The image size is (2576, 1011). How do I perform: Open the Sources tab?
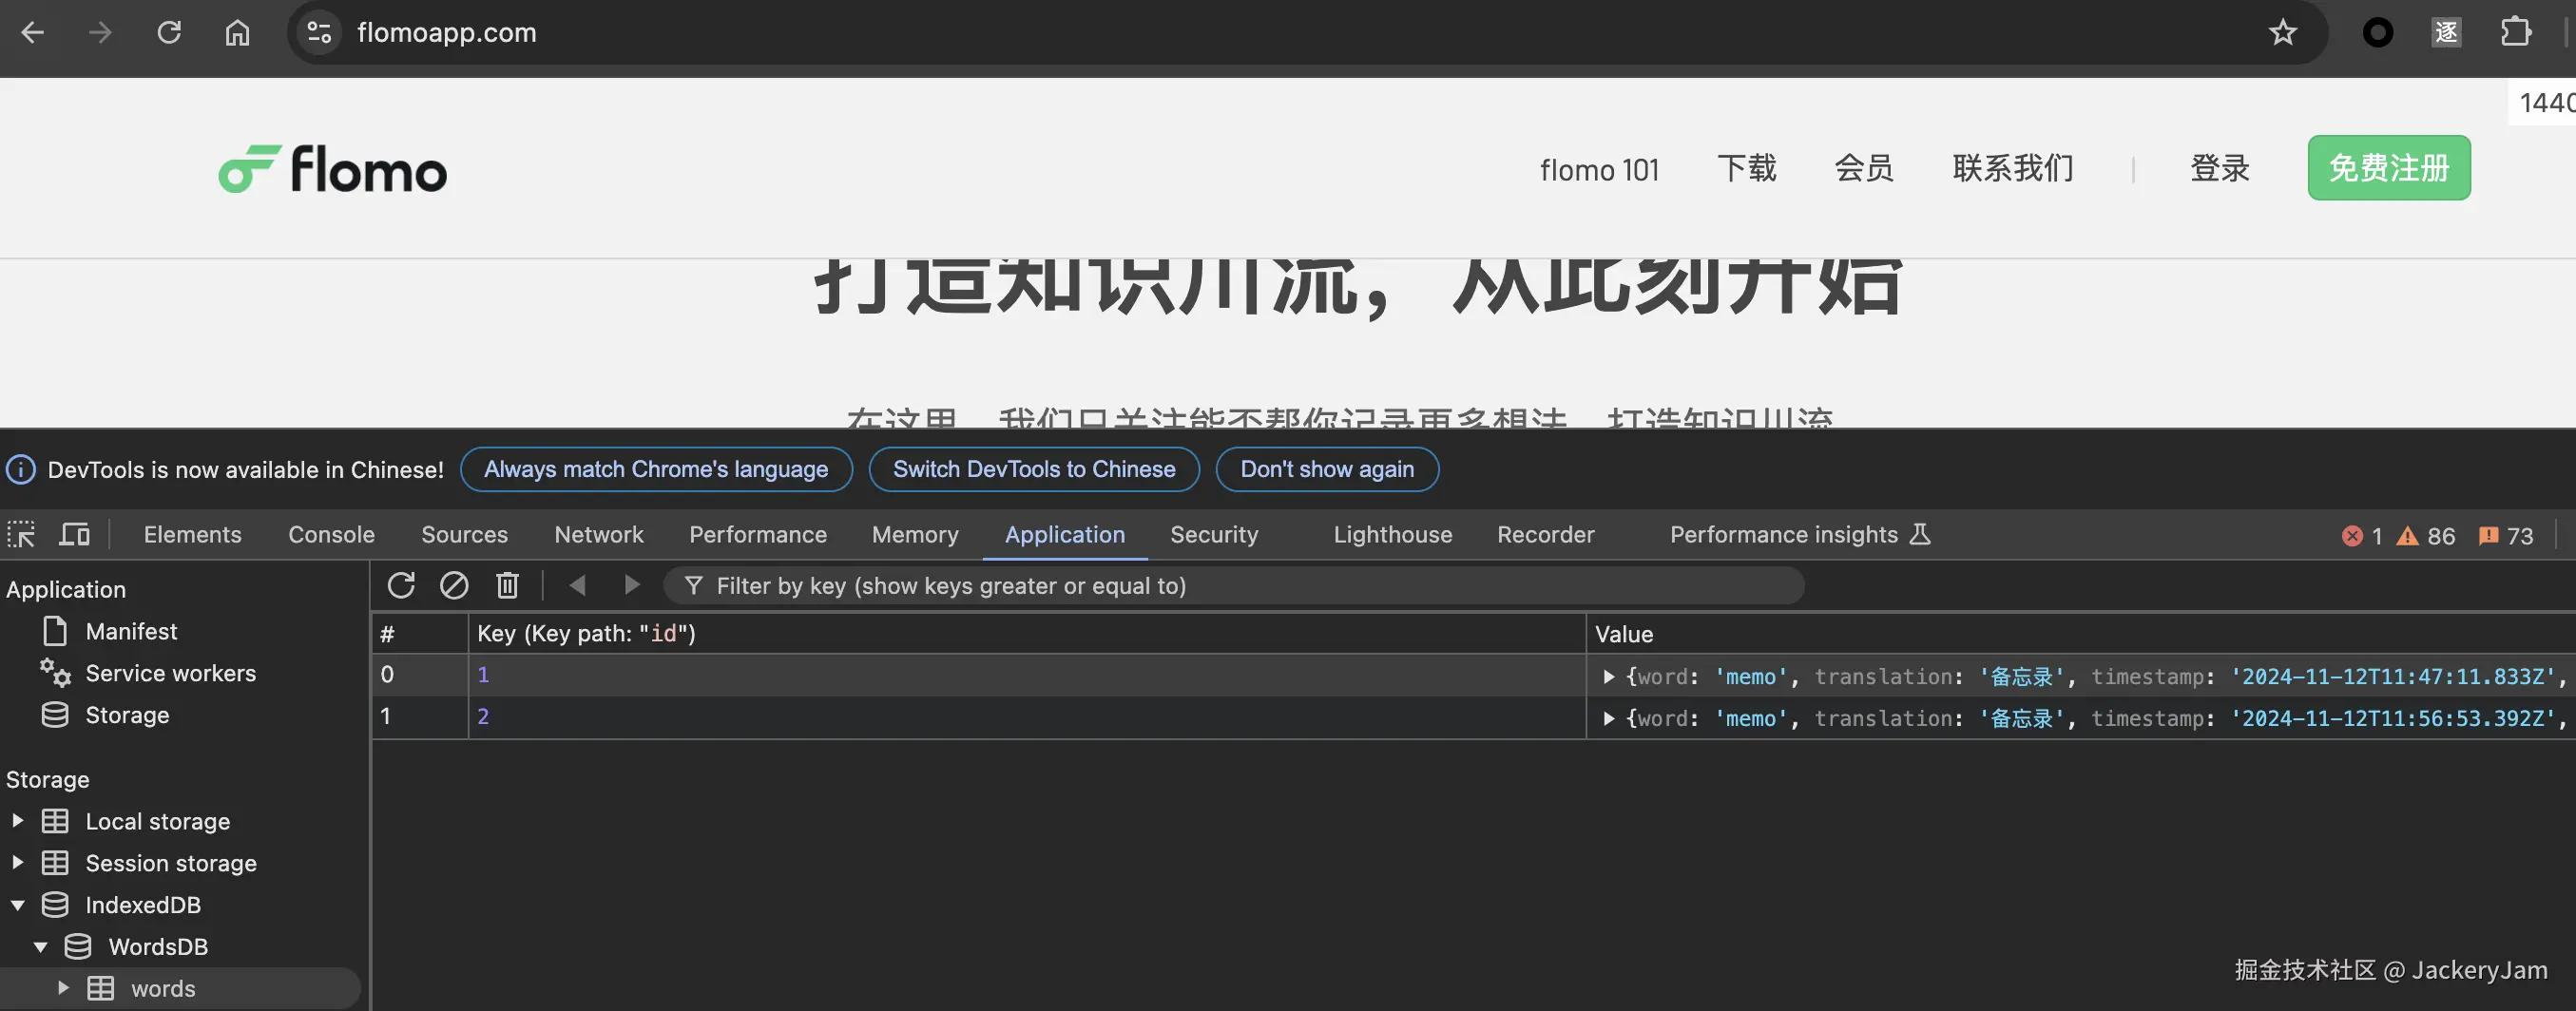464,535
